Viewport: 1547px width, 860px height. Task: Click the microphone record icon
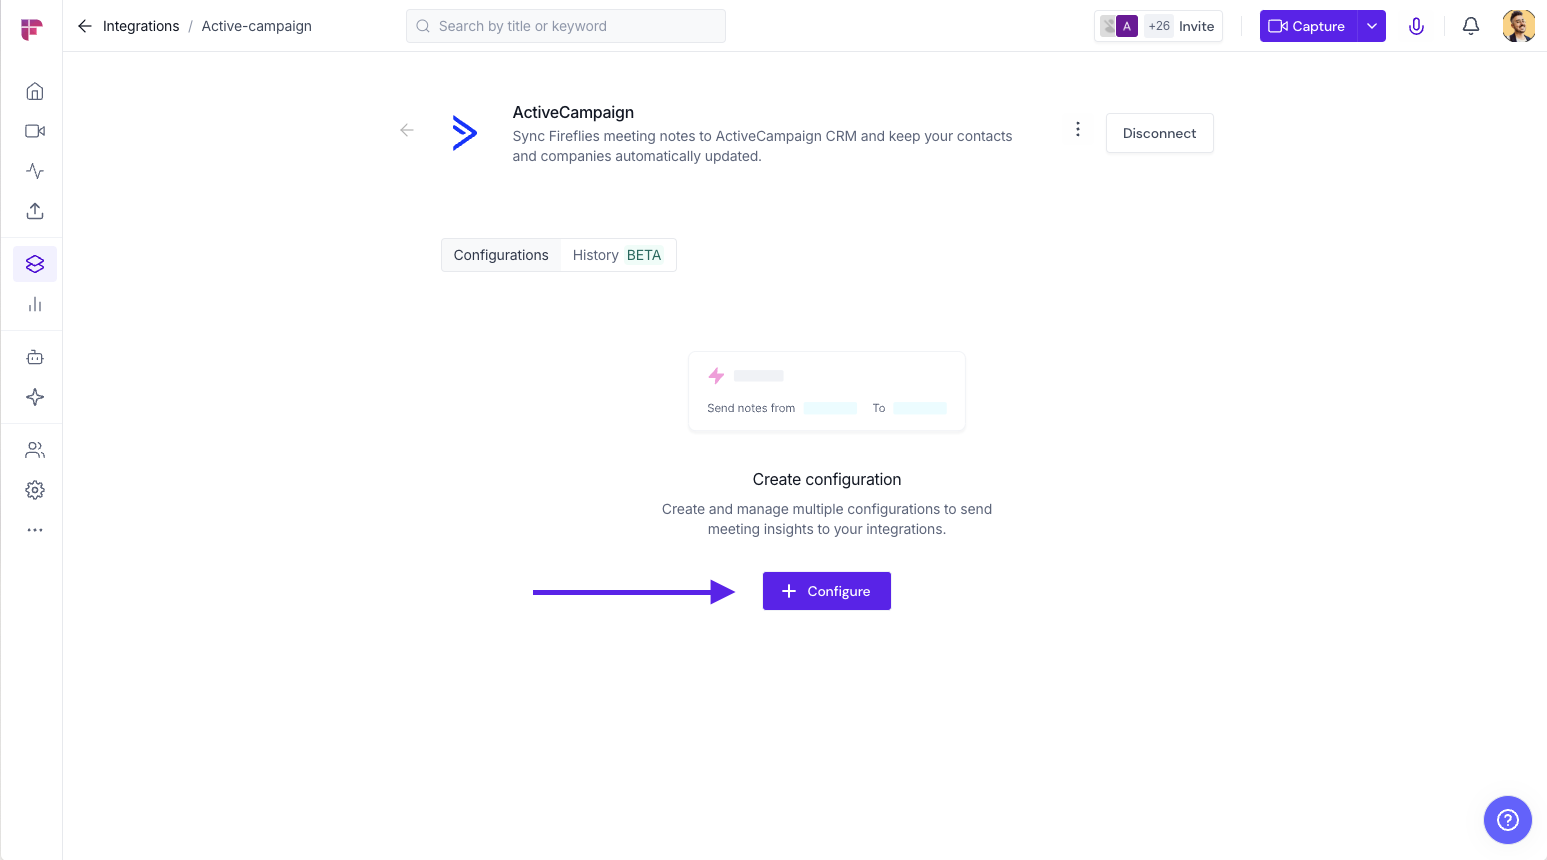[x=1416, y=26]
